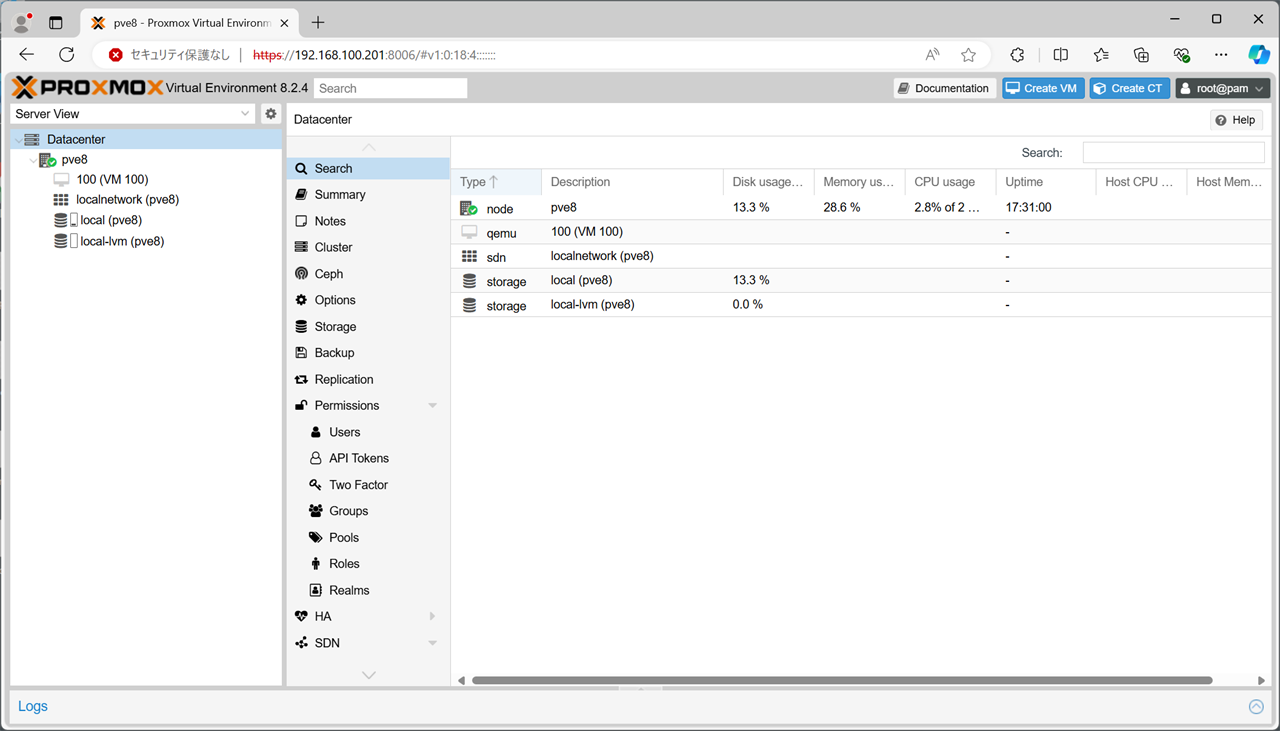
Task: Expand the HA submenu
Action: coord(432,617)
